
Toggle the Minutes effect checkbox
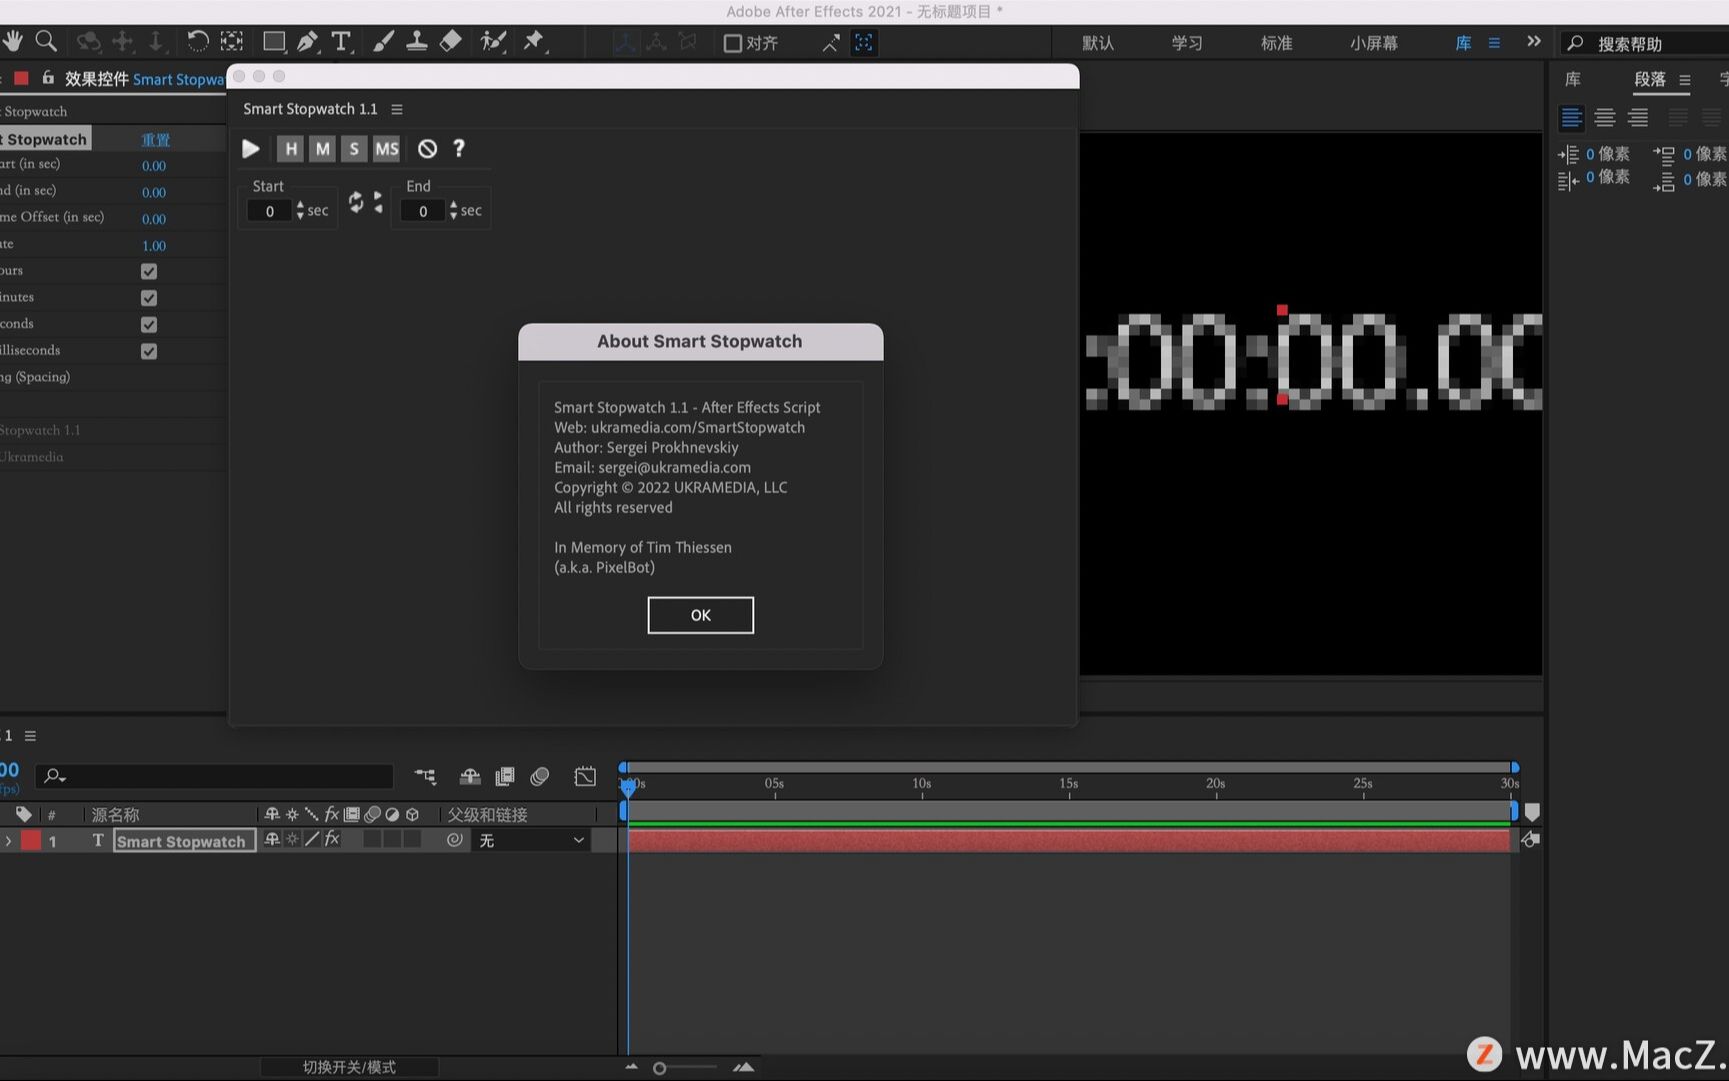coord(149,298)
